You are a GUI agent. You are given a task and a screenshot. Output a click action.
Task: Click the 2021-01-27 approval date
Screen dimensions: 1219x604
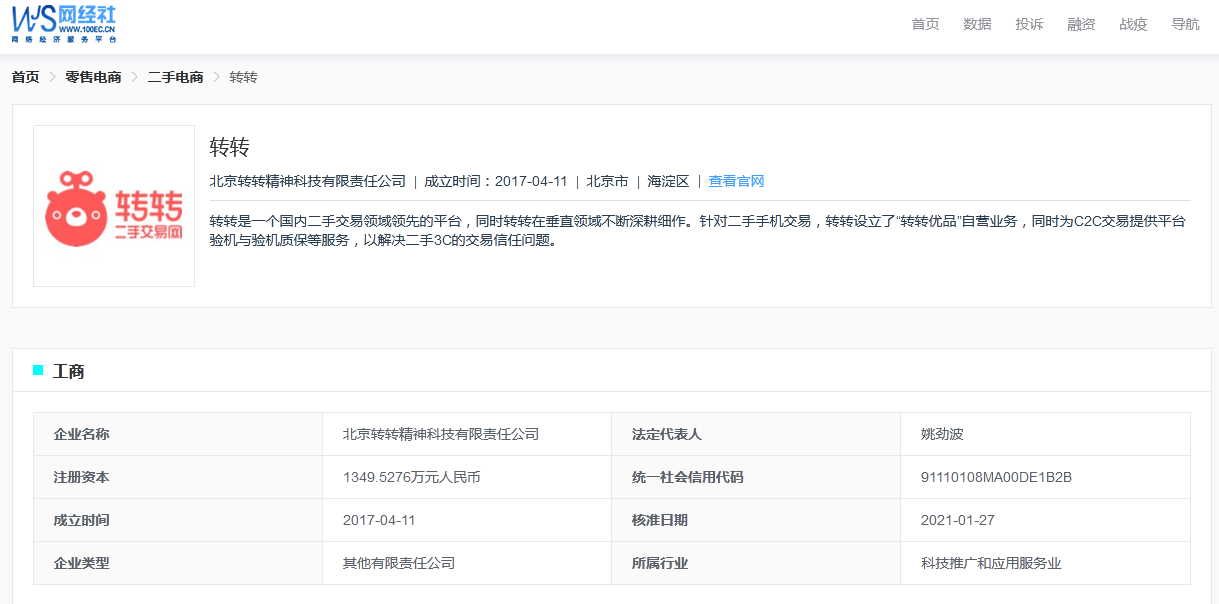pyautogui.click(x=958, y=520)
